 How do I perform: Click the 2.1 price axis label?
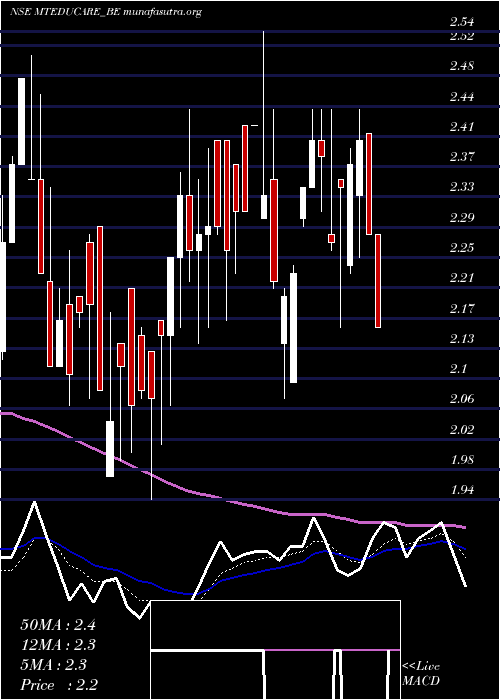(458, 369)
